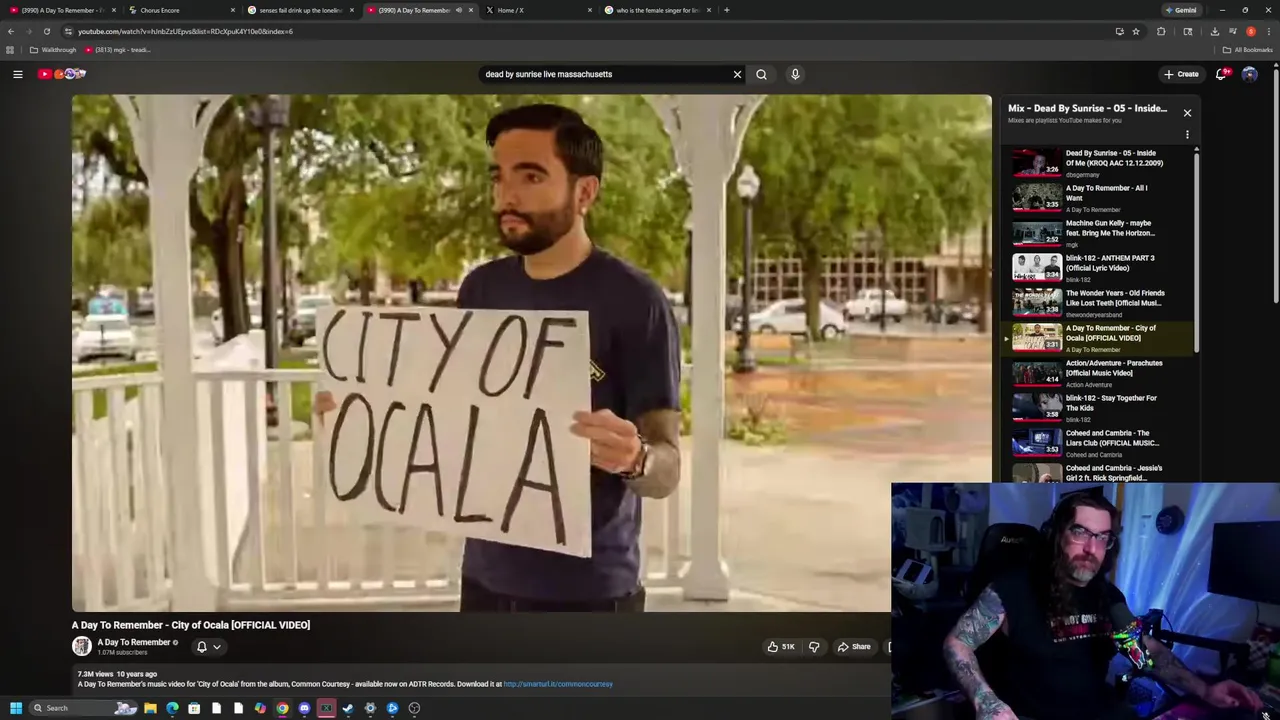Play Dead By Sunrise Inside Of Me
This screenshot has height=720, width=1280.
1098,163
